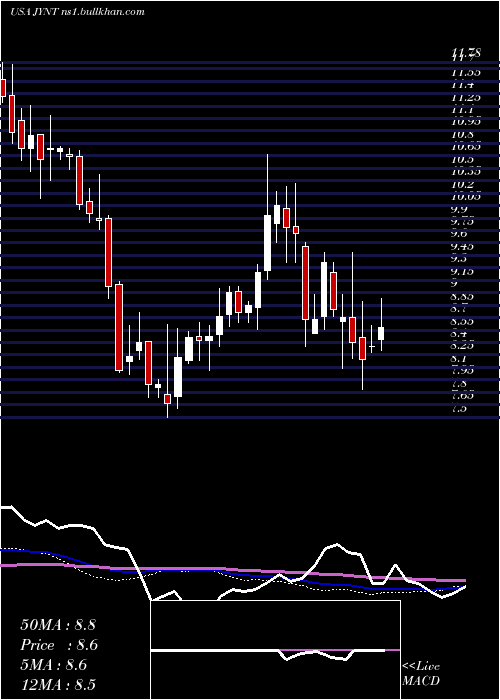The image size is (500, 700).
Task: Click the 10.35 price axis label
Action: [465, 172]
